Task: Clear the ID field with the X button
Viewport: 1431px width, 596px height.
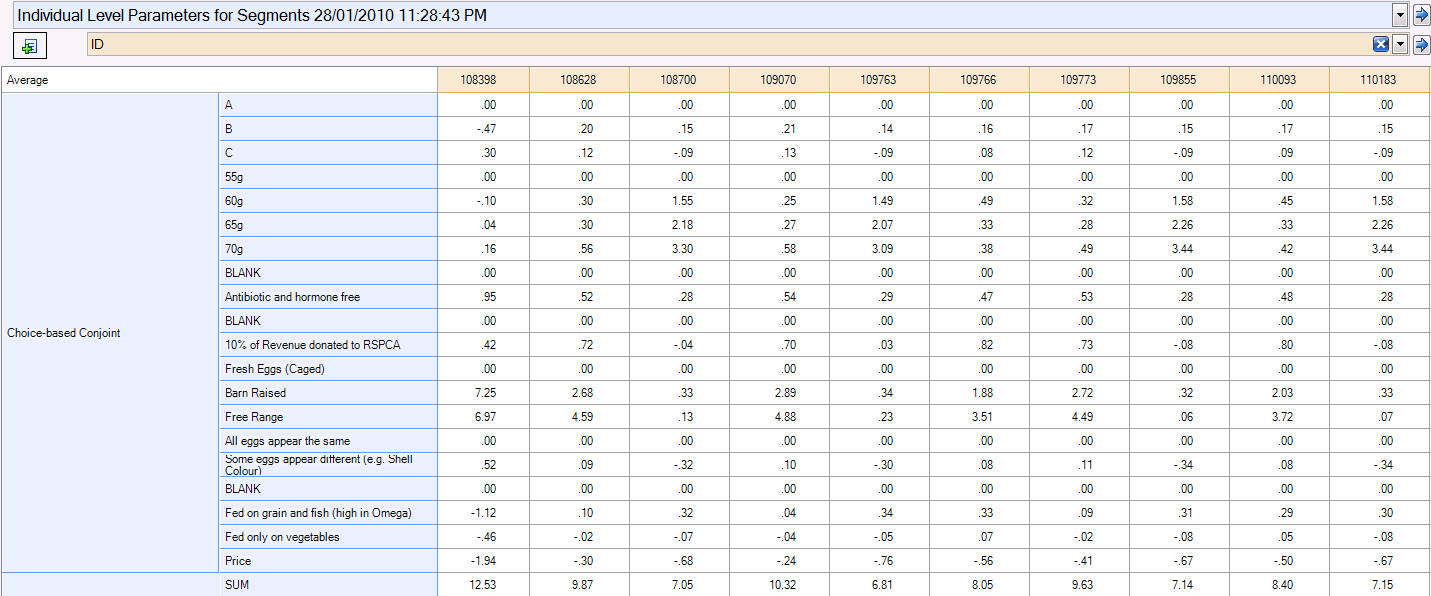Action: 1380,44
